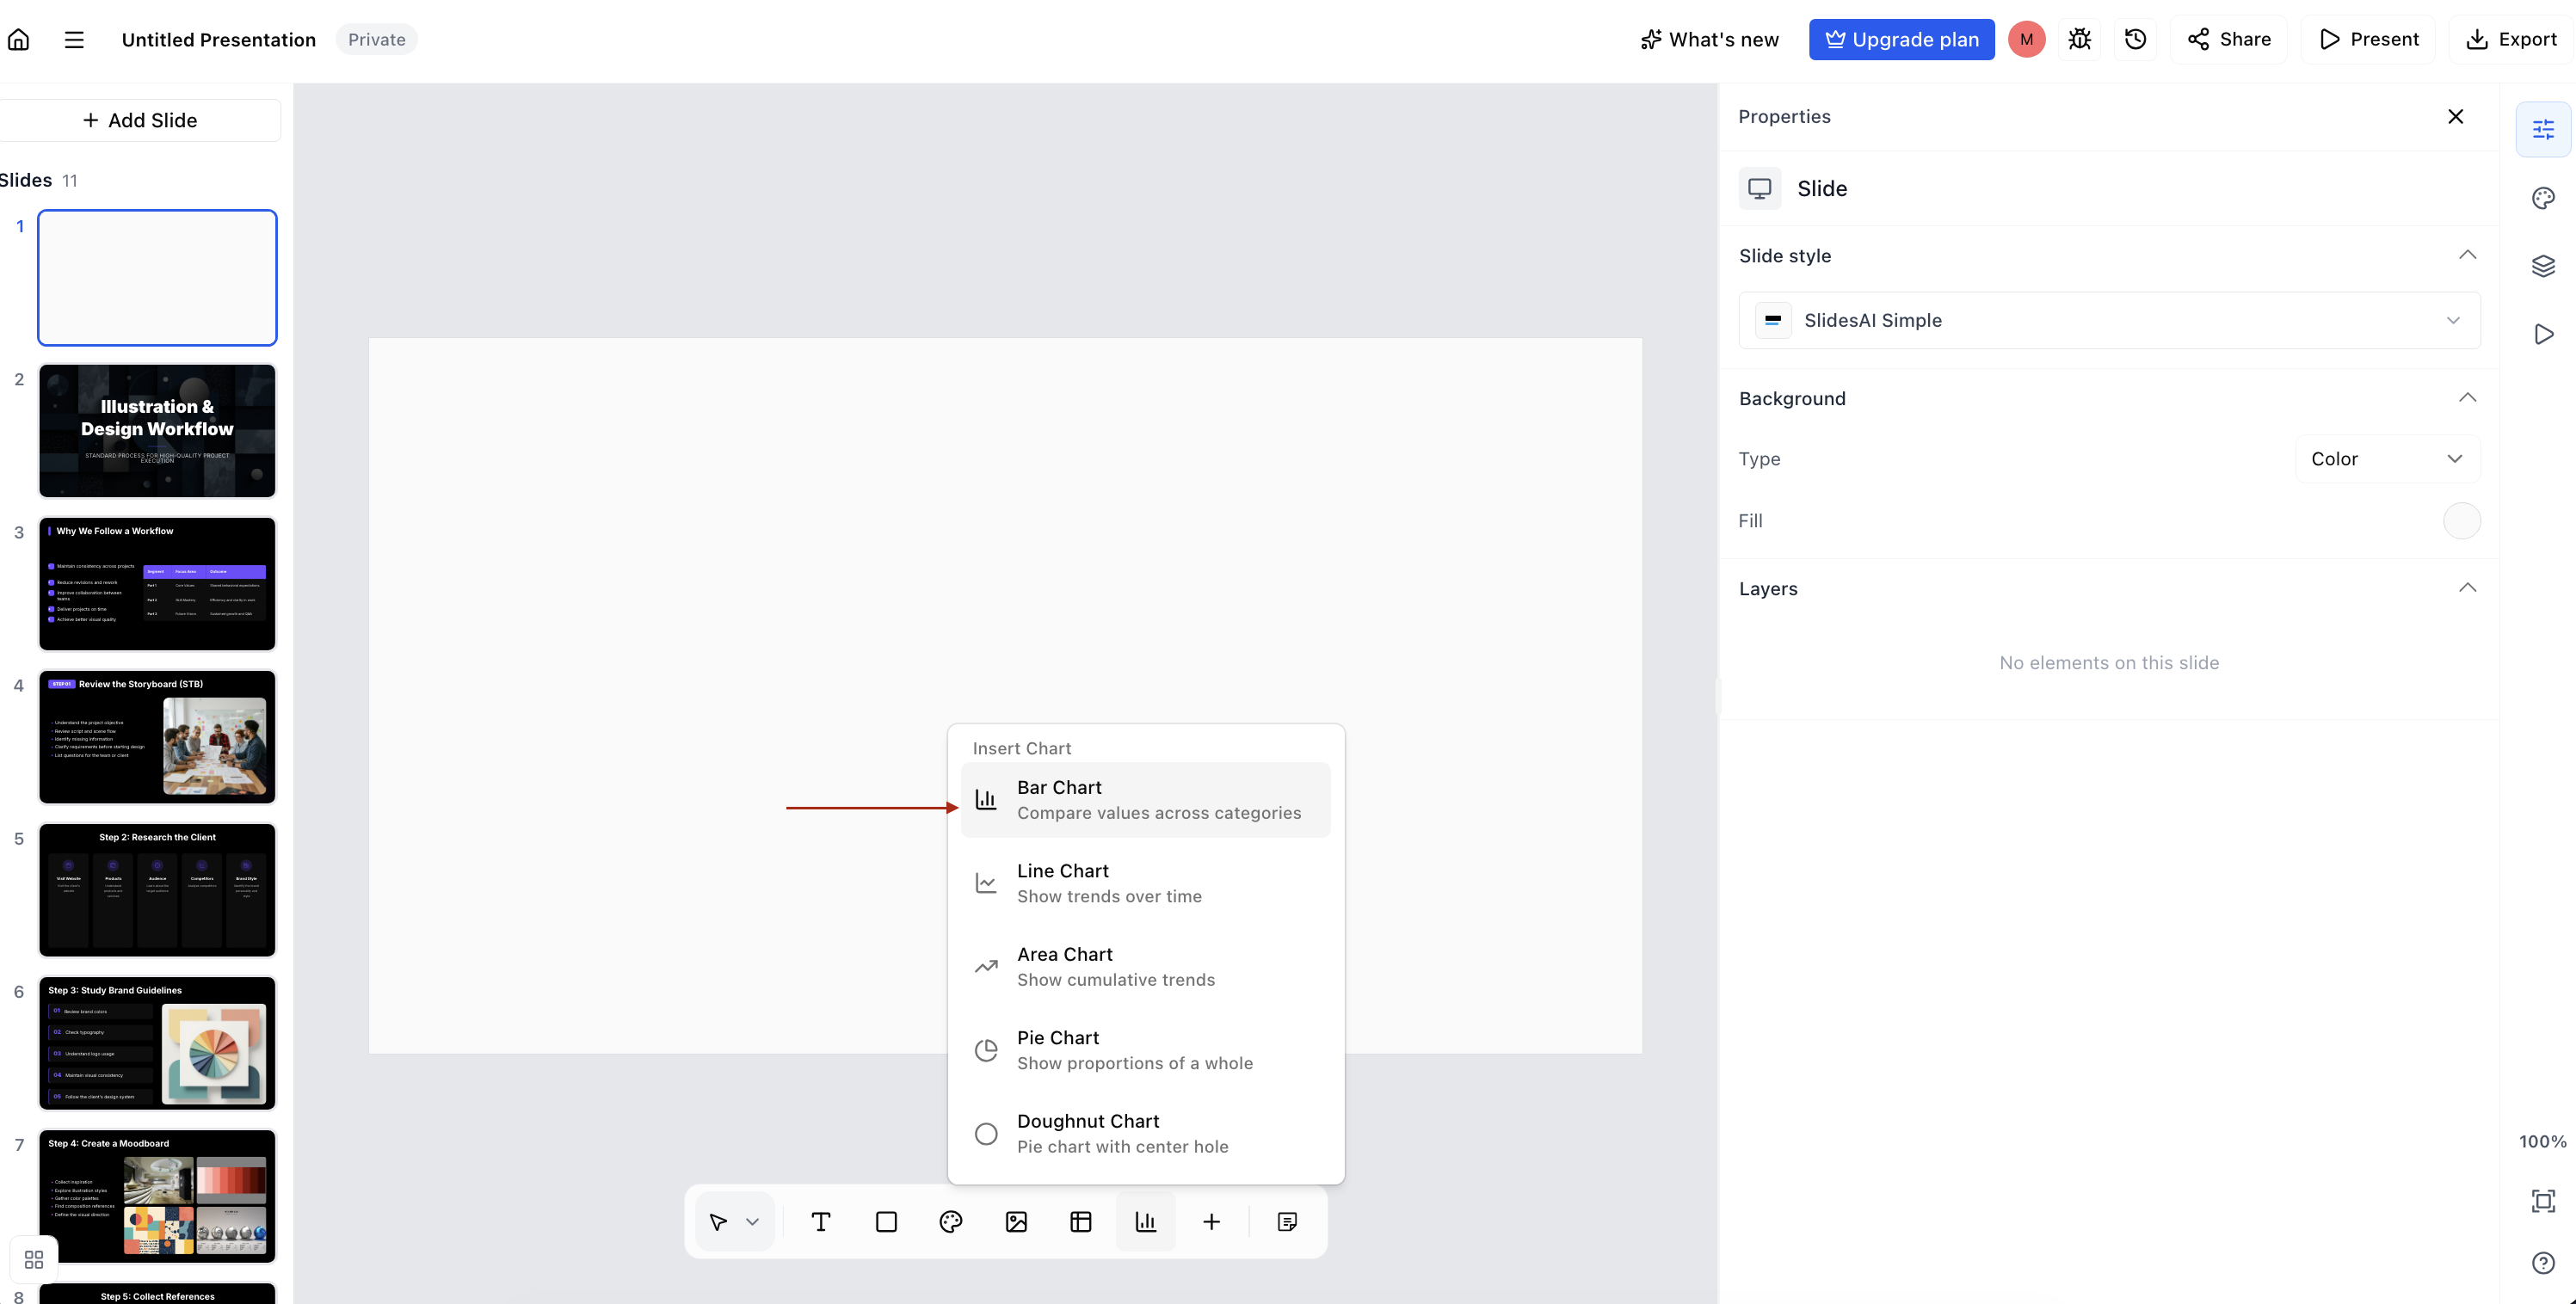Click the Insert image tool icon
Viewport: 2576px width, 1304px height.
(1016, 1221)
